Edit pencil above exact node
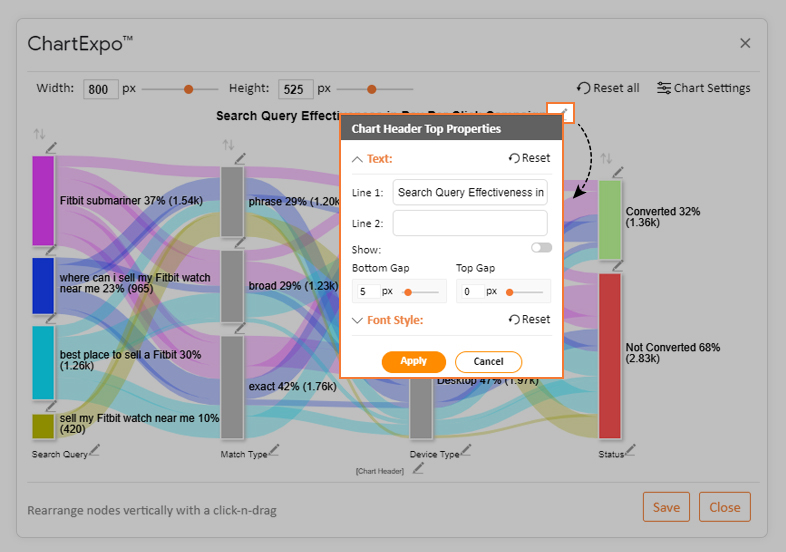Screen dimensions: 786x552 (240, 327)
